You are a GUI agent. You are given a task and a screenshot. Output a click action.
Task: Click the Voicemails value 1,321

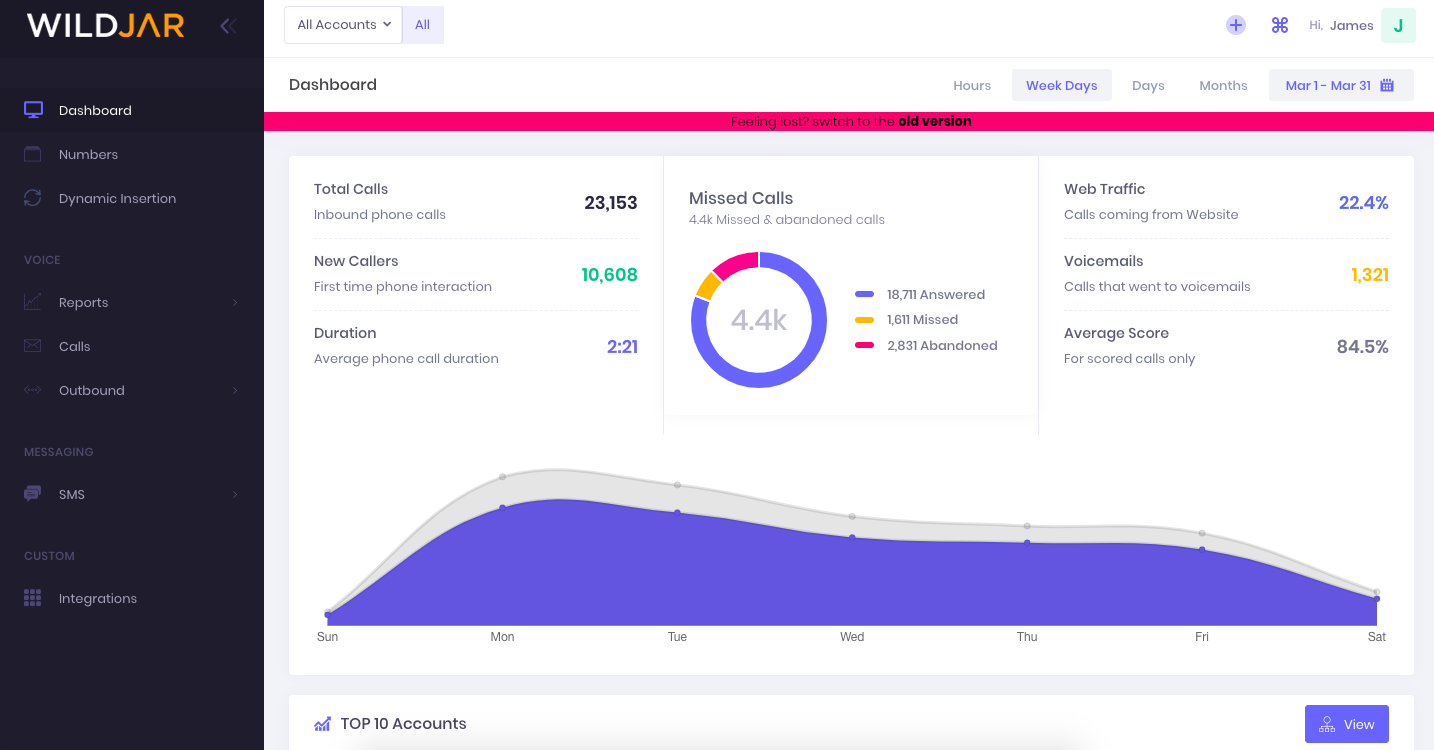1370,275
